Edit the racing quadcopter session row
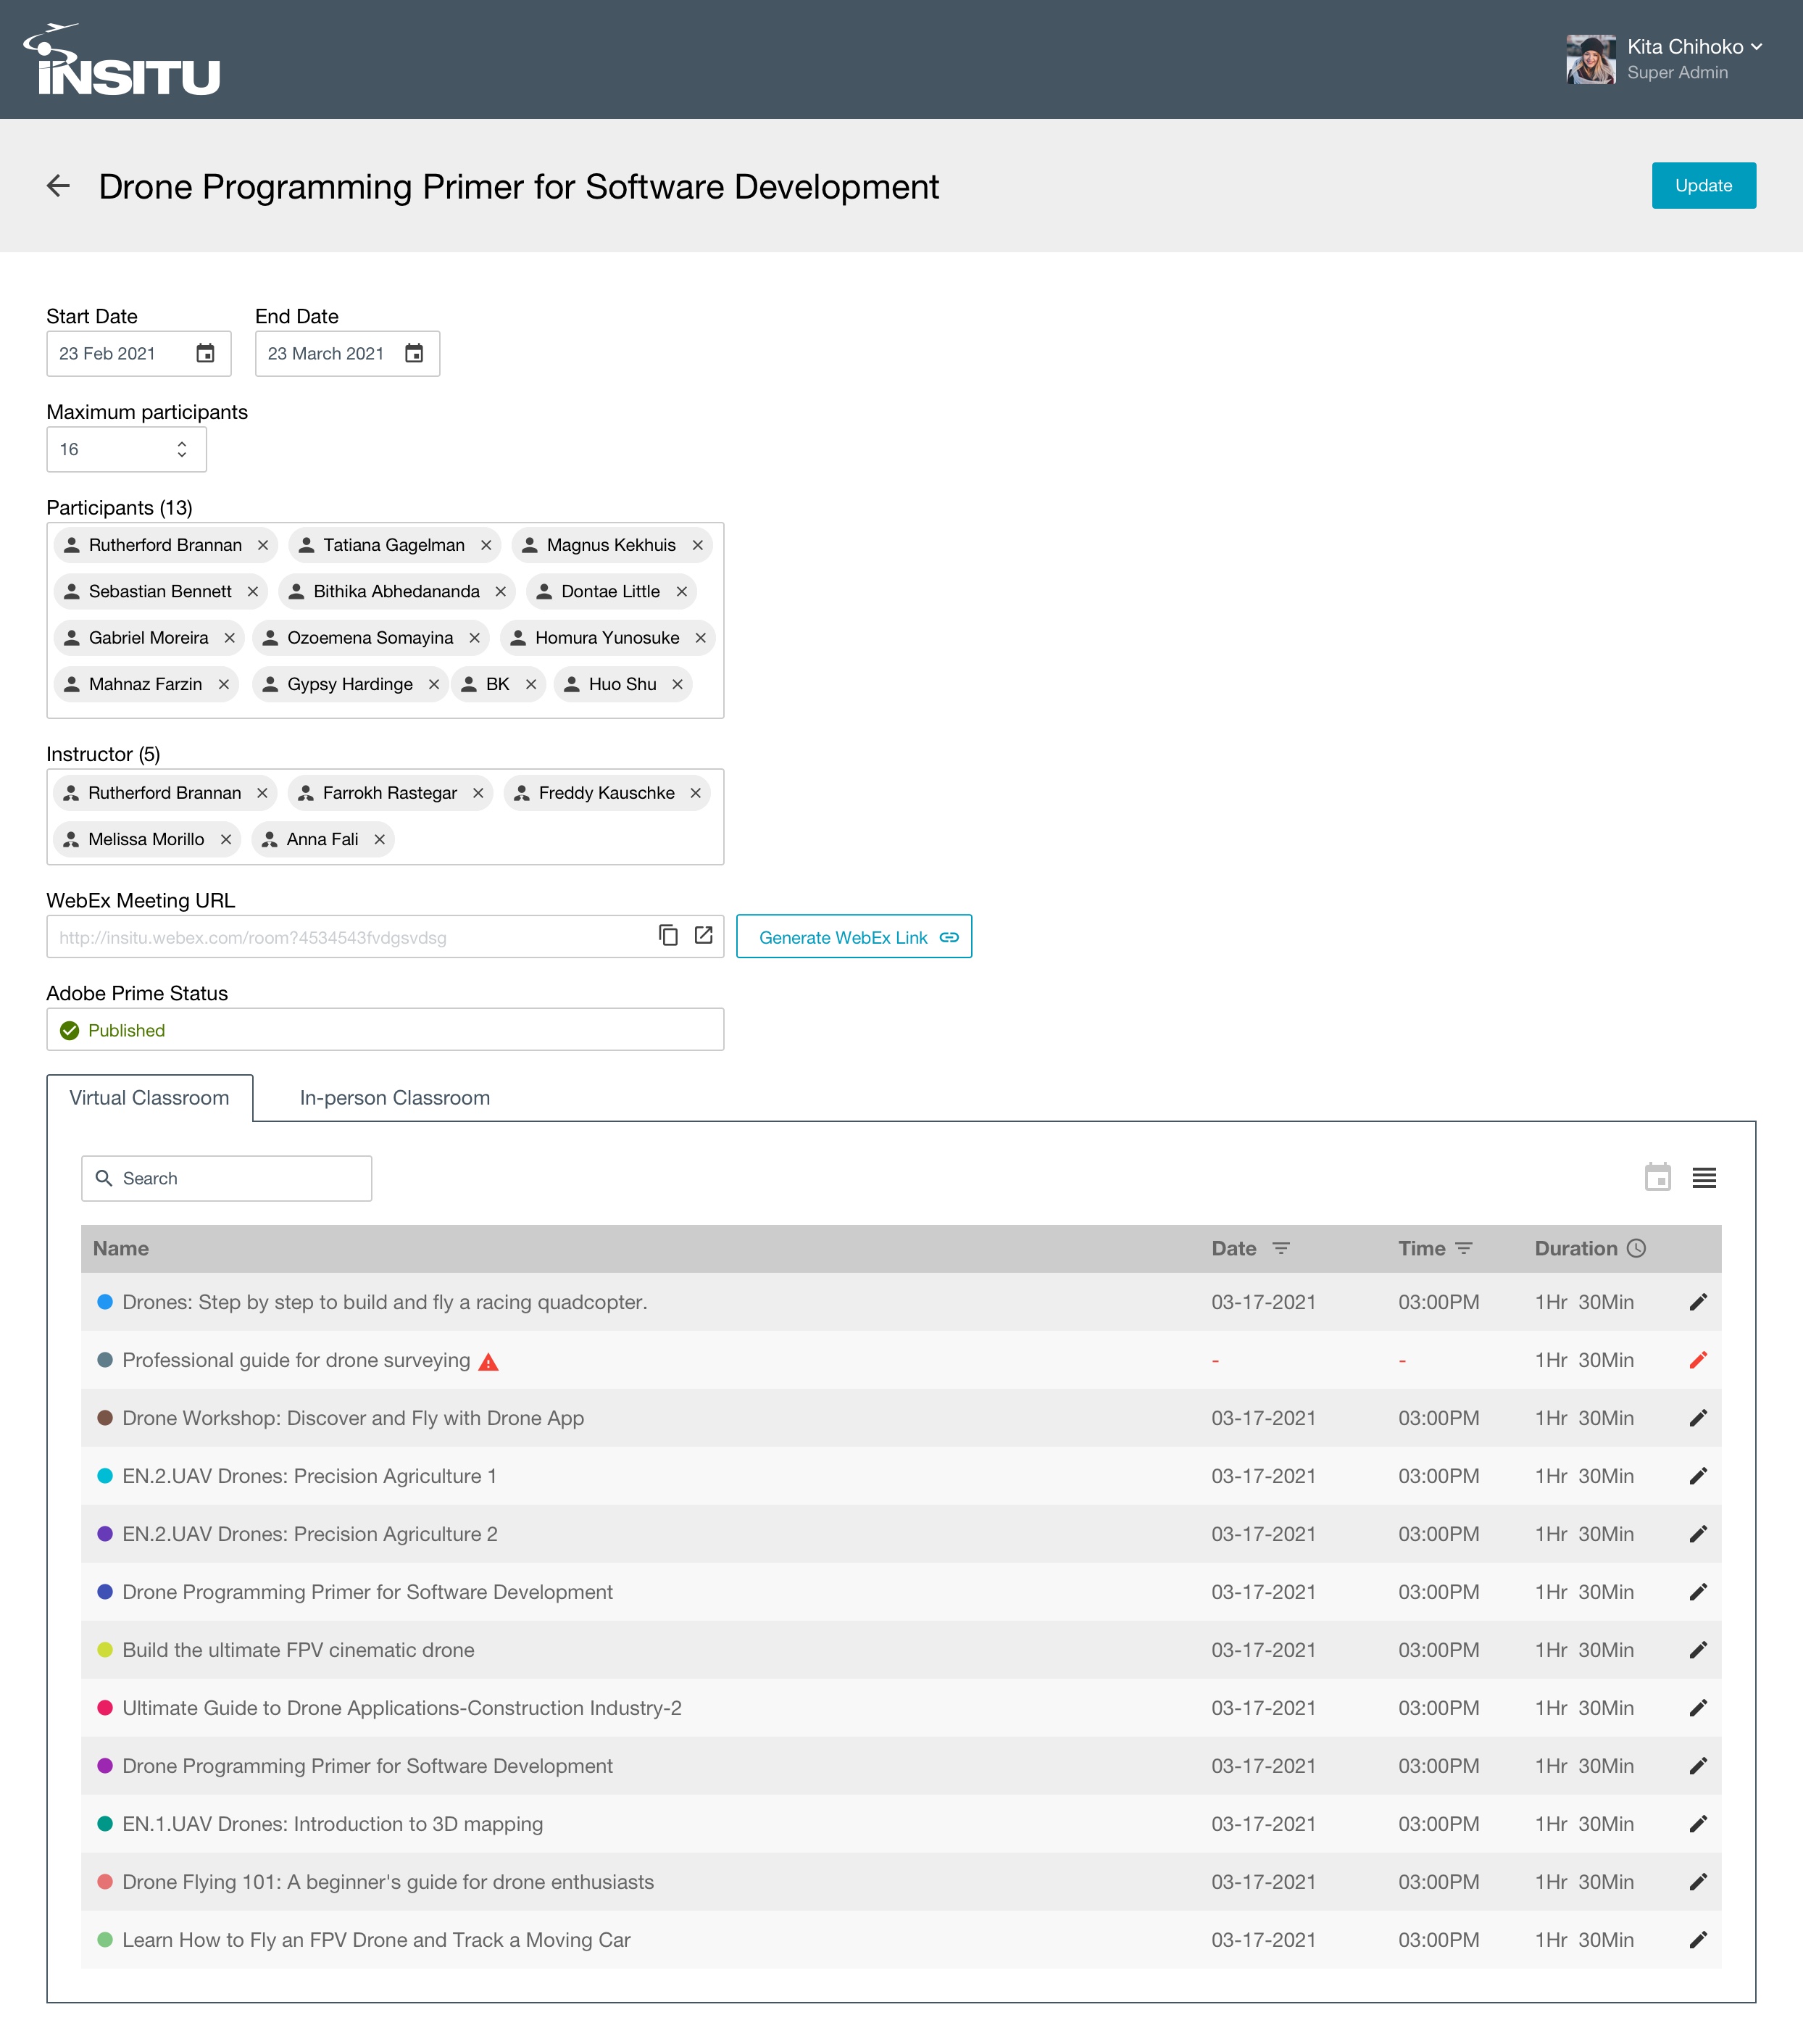 [x=1698, y=1302]
